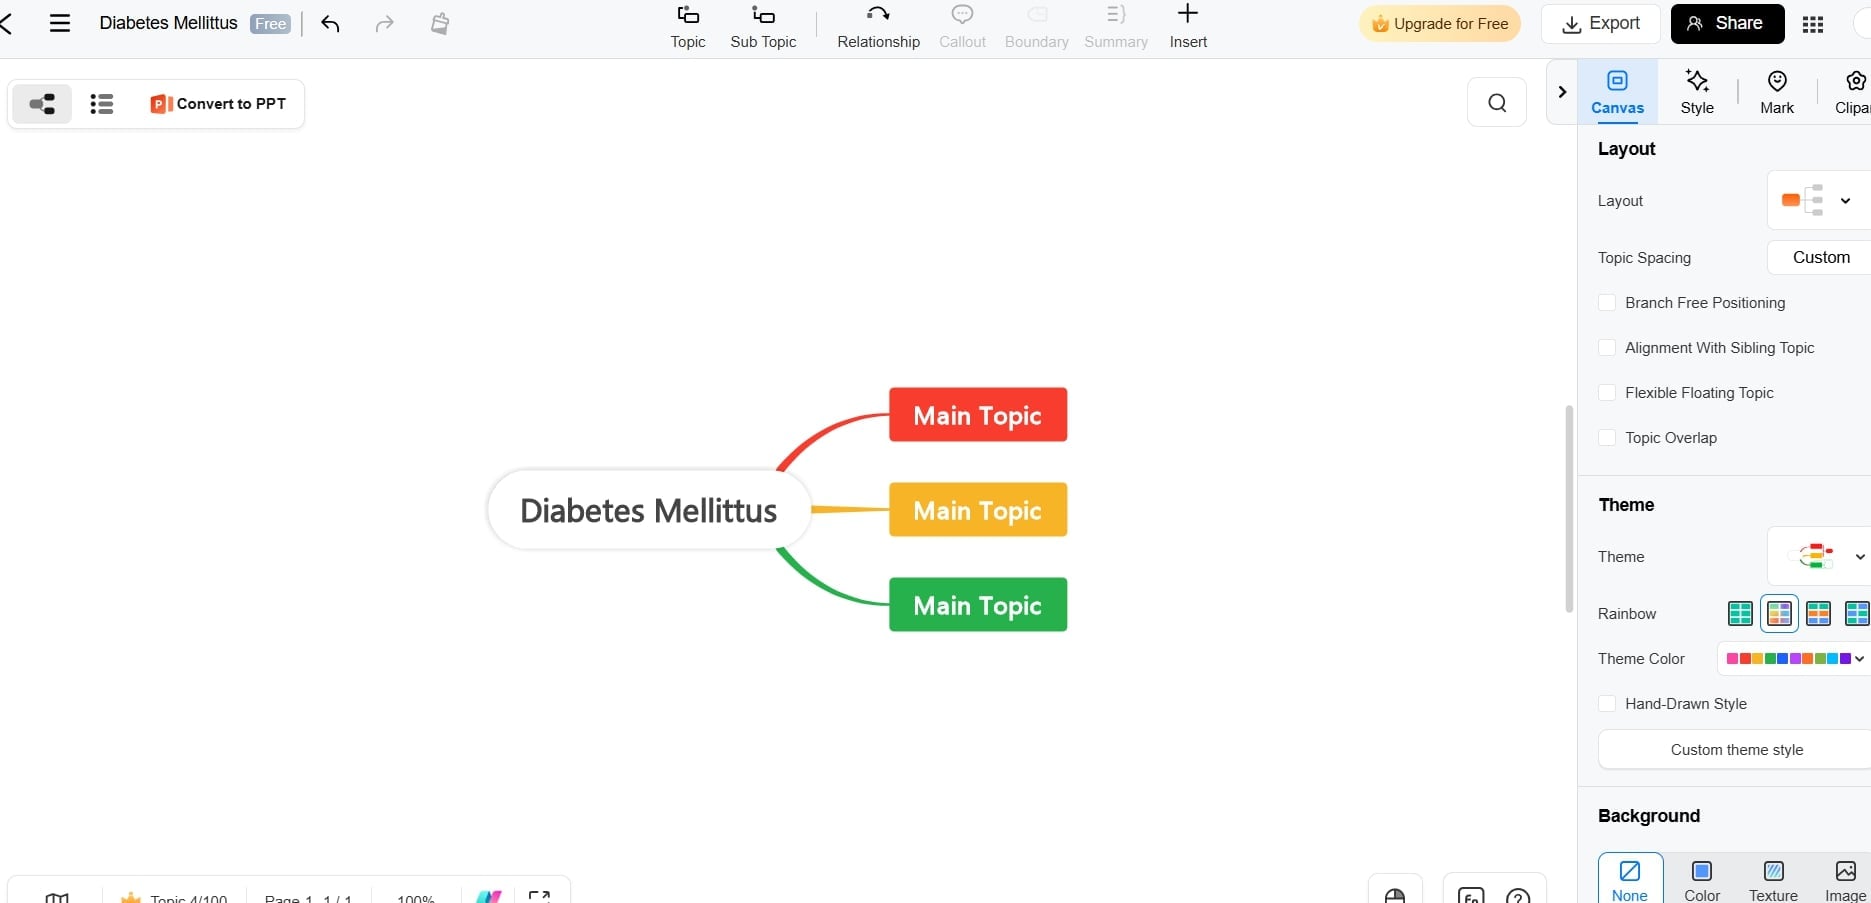Collapse the right sidebar with the chevron
This screenshot has width=1871, height=903.
[x=1562, y=92]
